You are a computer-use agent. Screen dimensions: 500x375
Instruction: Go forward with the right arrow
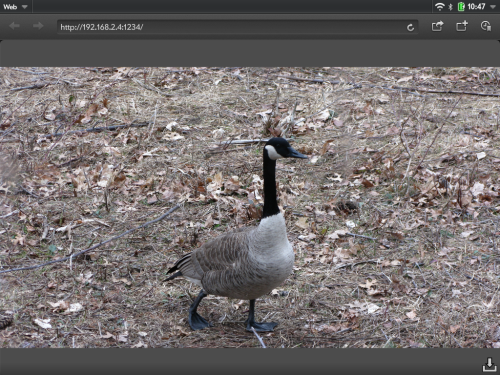(x=38, y=26)
